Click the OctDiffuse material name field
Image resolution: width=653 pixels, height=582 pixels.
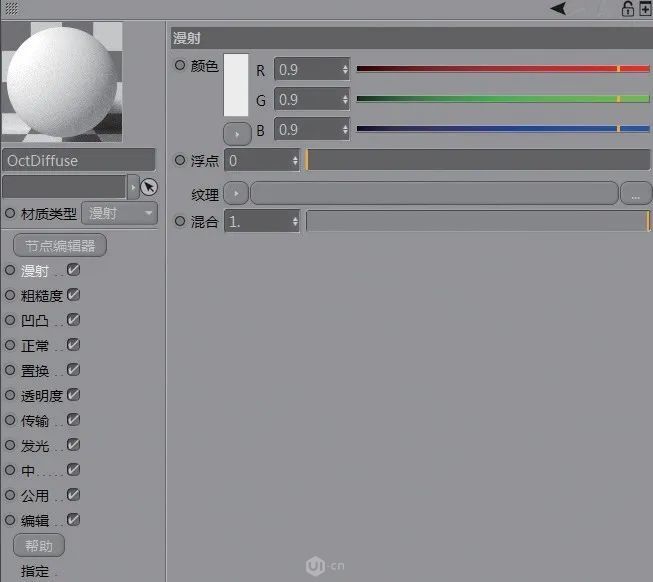click(x=80, y=160)
